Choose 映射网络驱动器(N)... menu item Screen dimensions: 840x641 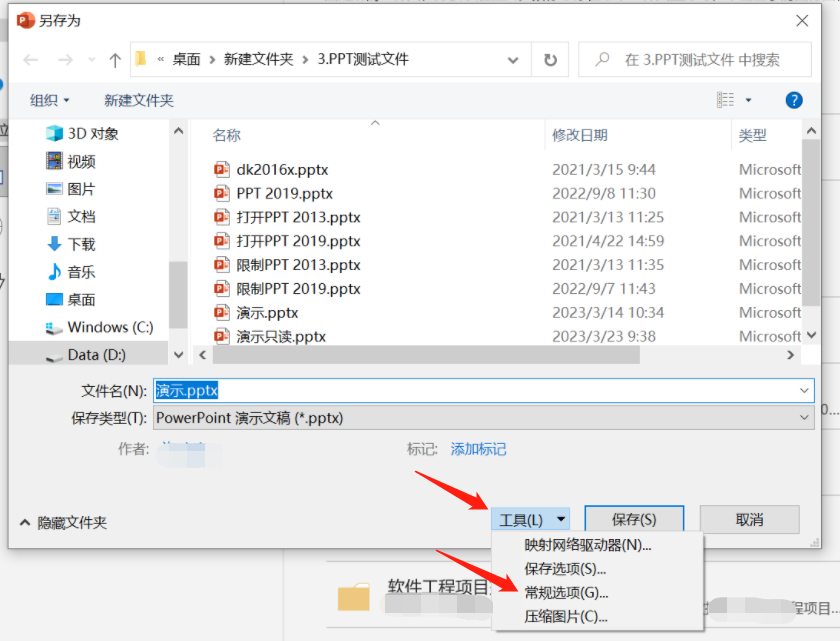tap(588, 545)
